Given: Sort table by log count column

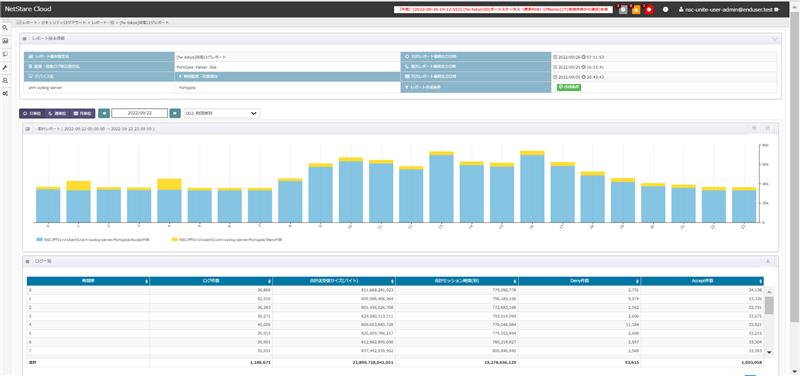Looking at the screenshot, I should [211, 281].
